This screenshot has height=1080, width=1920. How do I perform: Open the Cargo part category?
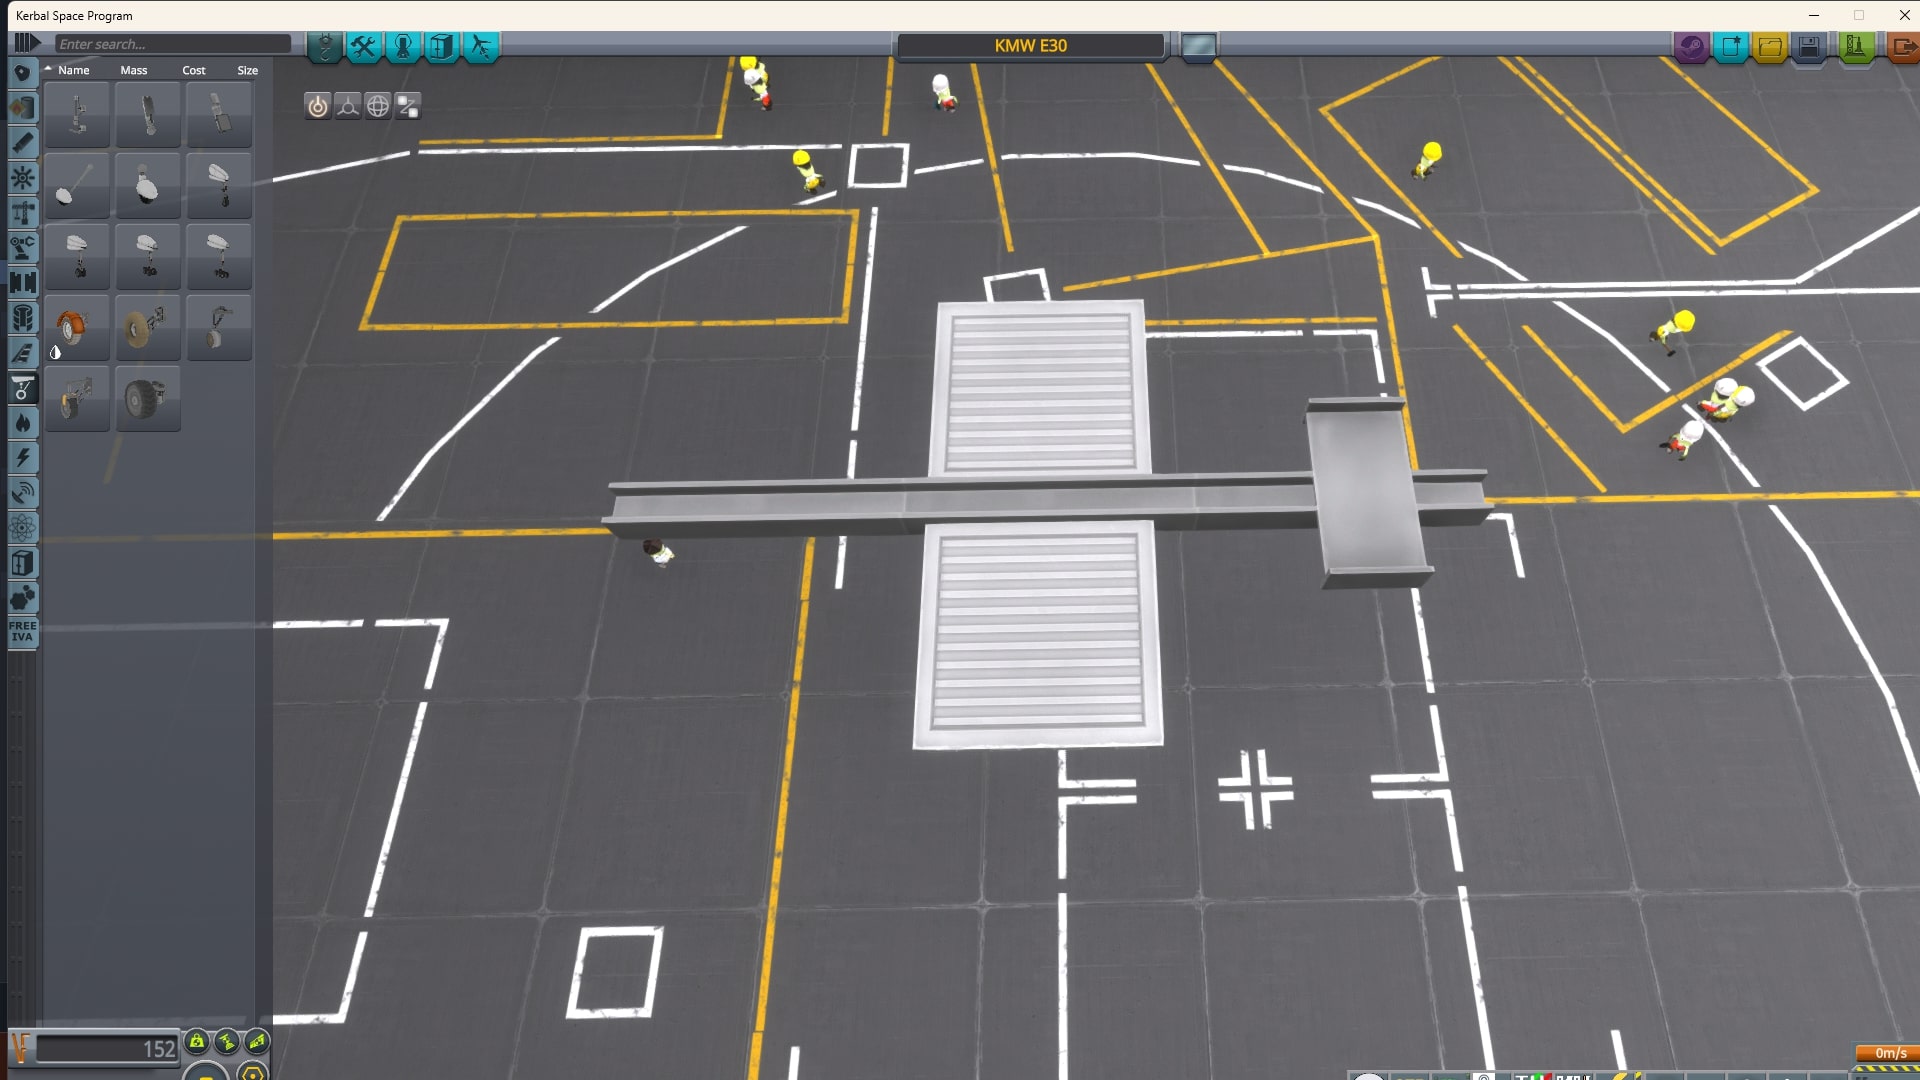click(22, 563)
